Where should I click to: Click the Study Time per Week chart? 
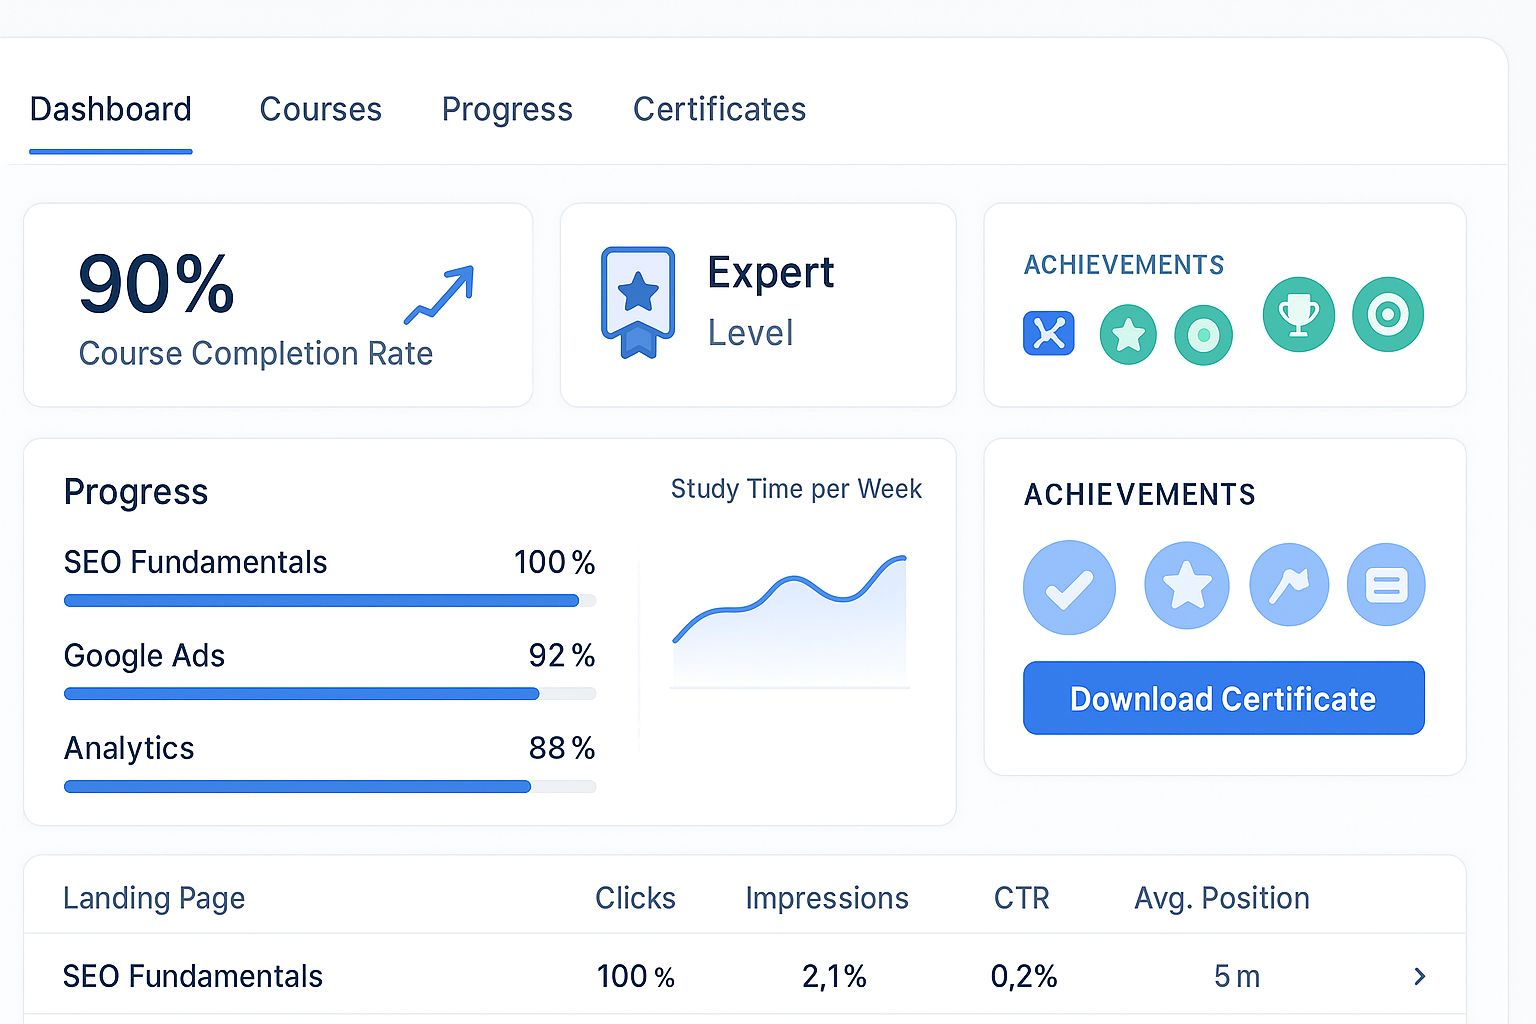pyautogui.click(x=790, y=620)
